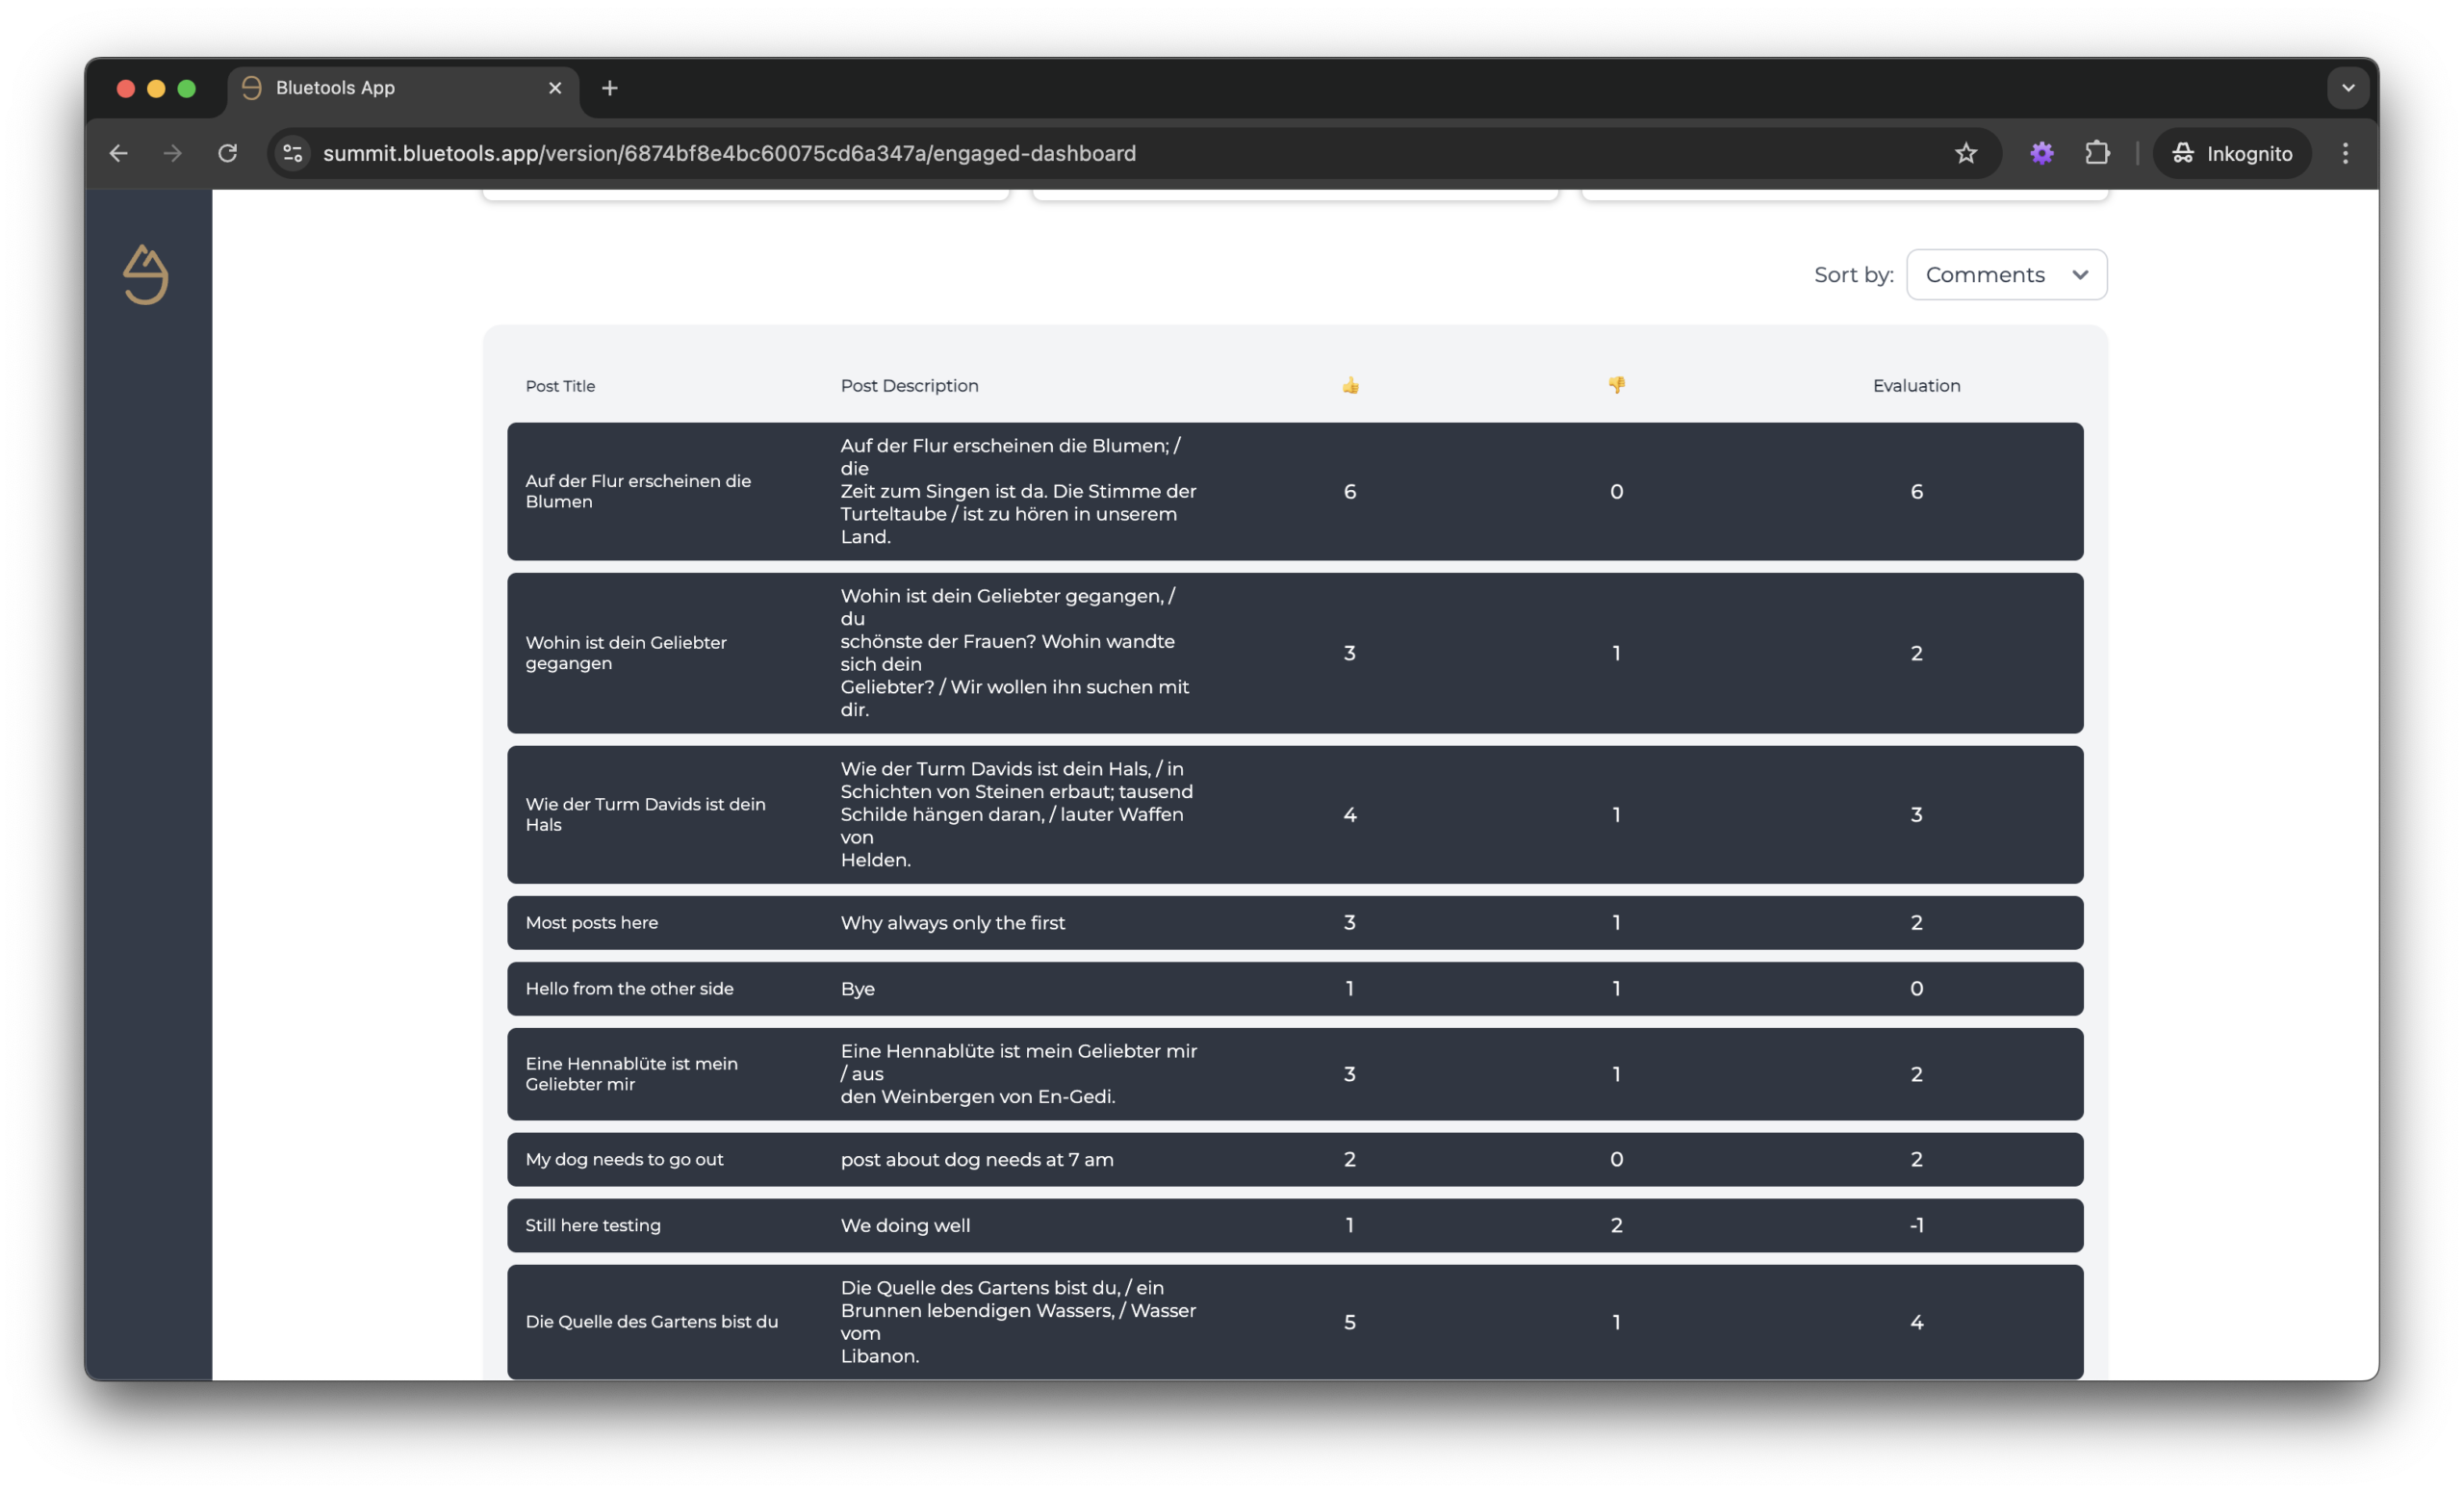Open the browser extensions puzzle icon
This screenshot has height=1493, width=2464.
click(2096, 153)
